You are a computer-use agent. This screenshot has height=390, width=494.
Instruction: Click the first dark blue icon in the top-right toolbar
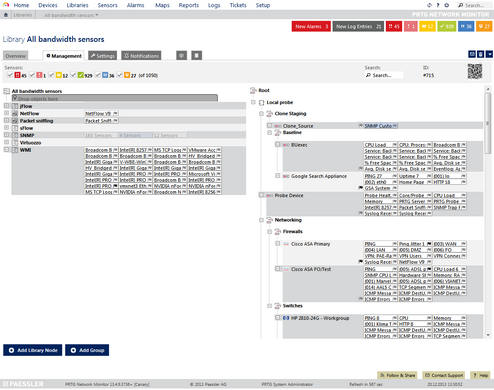(472, 54)
